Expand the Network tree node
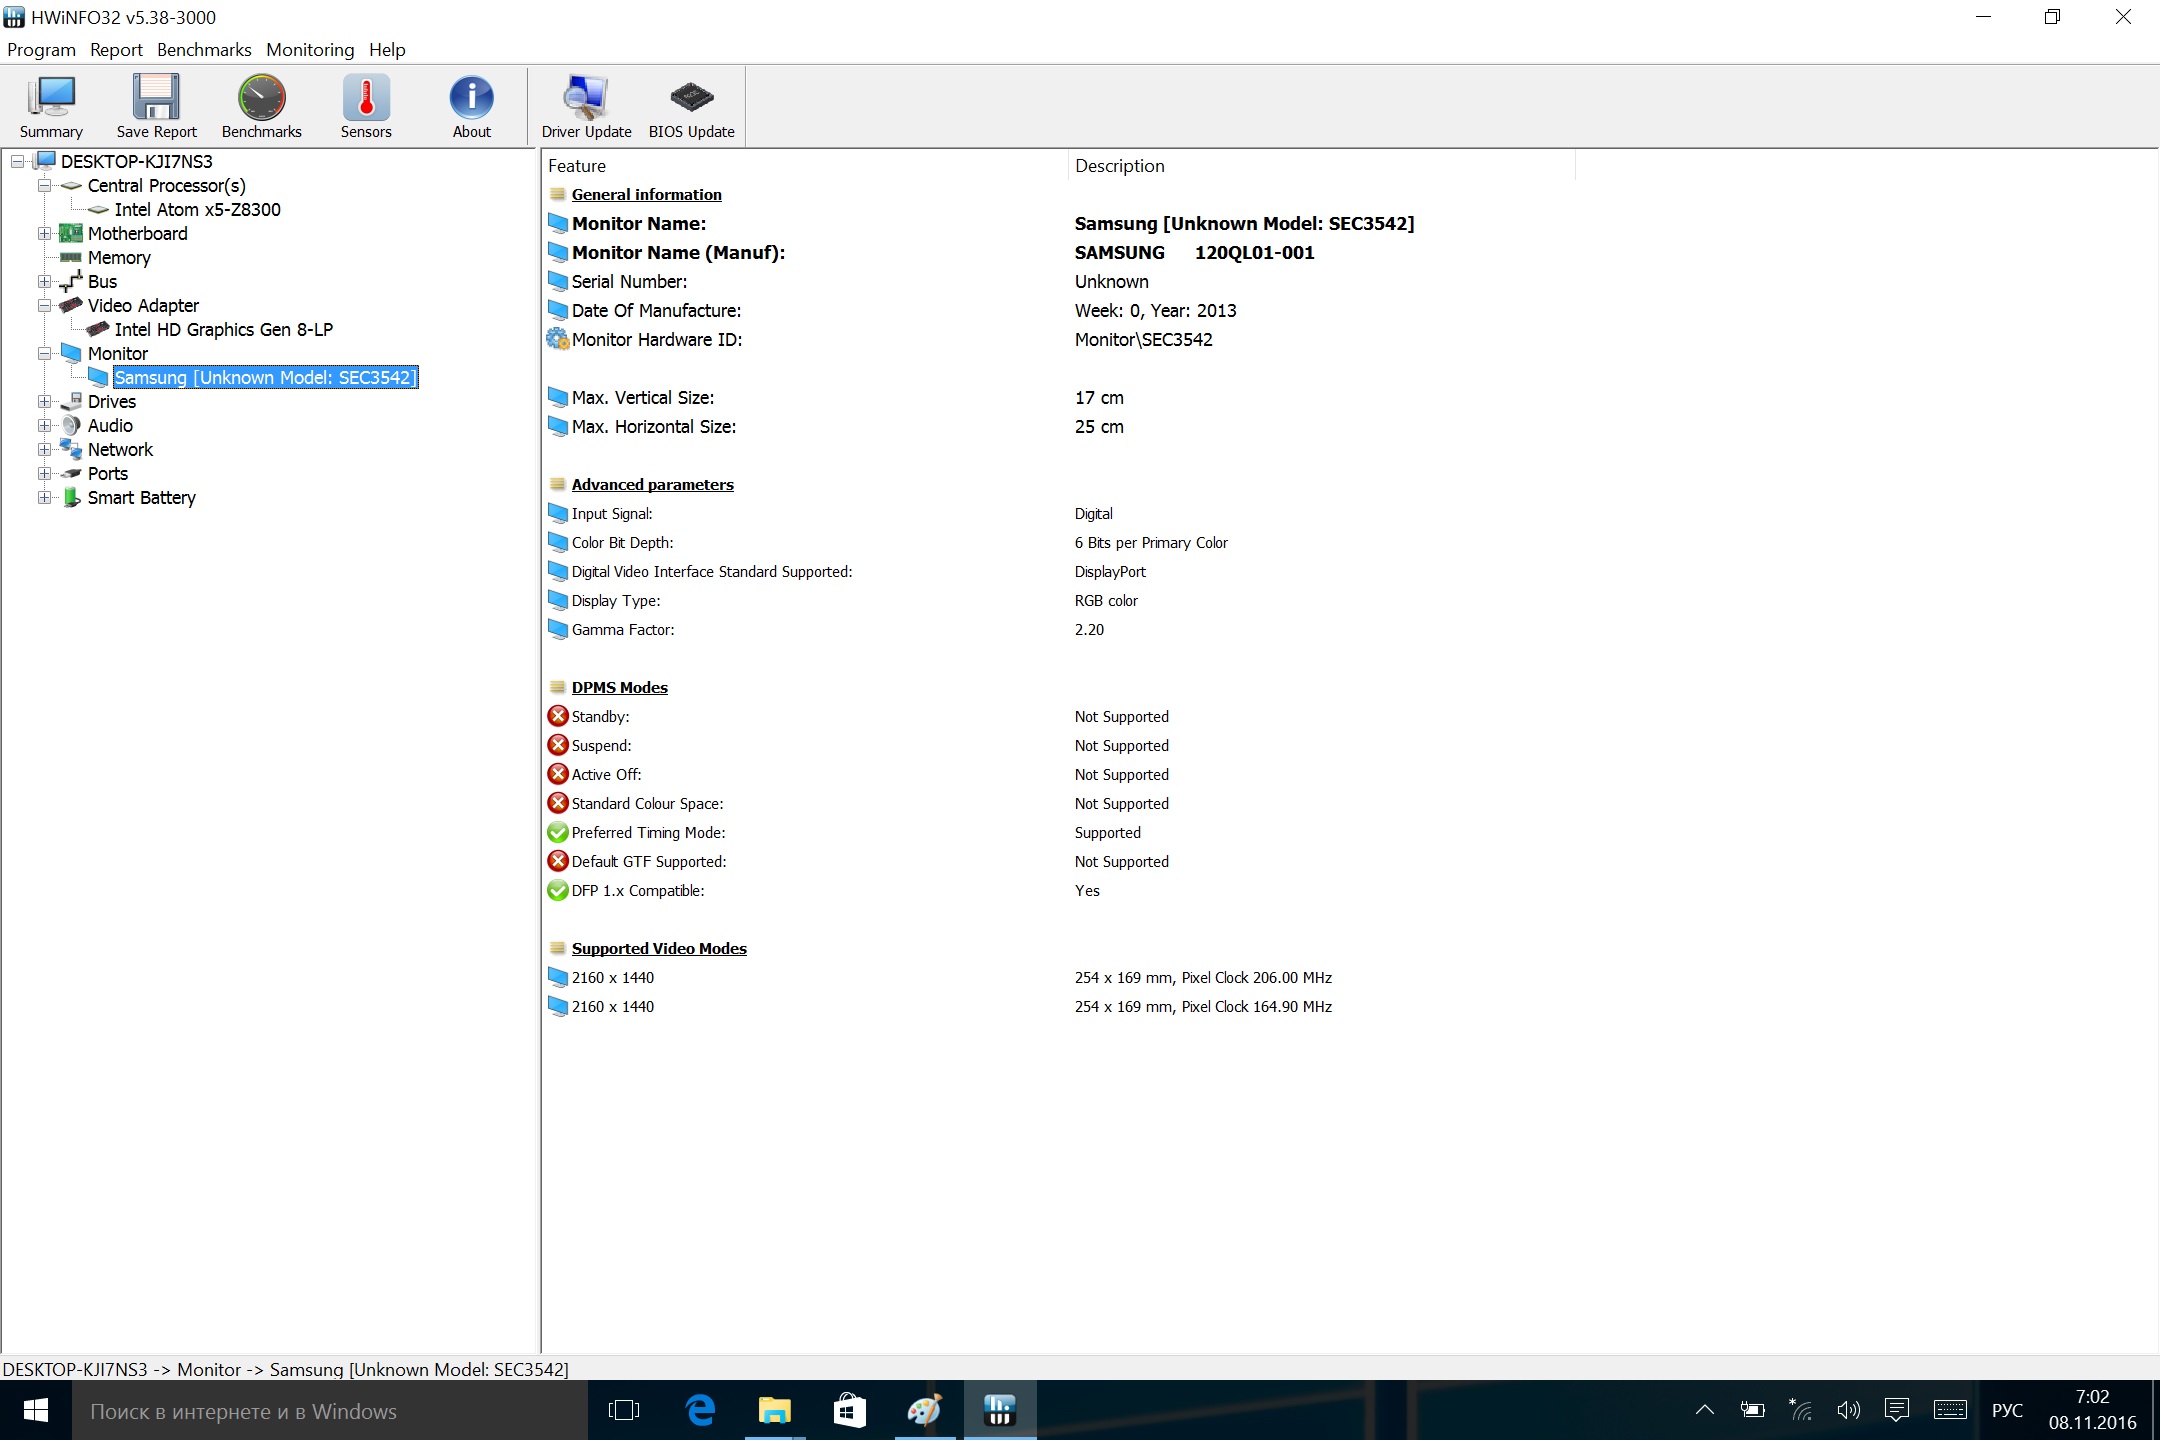This screenshot has width=2160, height=1440. coord(44,449)
